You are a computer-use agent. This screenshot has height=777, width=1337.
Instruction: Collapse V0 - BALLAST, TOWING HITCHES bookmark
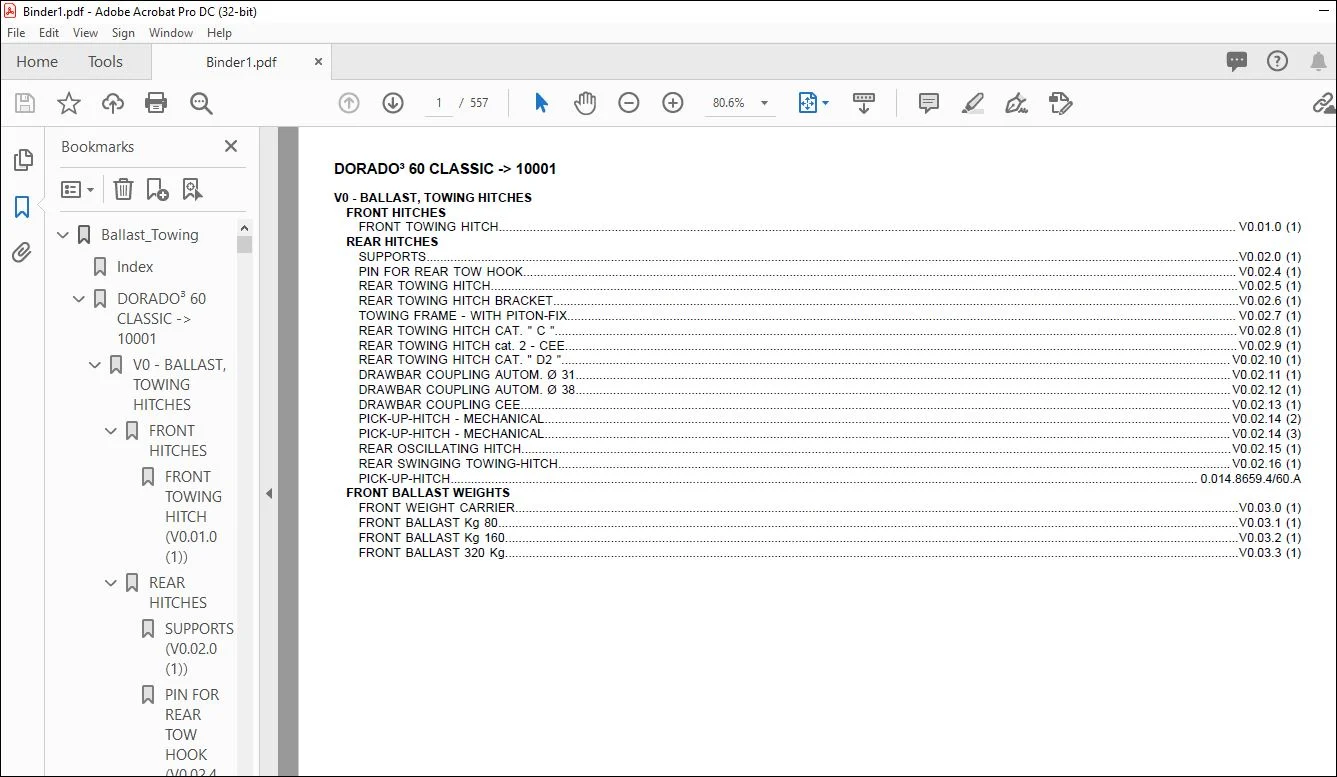96,365
